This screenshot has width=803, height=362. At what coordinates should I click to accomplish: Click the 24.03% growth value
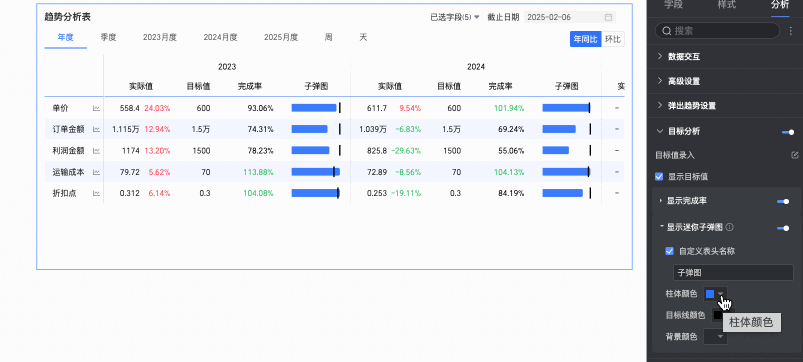[x=157, y=109]
